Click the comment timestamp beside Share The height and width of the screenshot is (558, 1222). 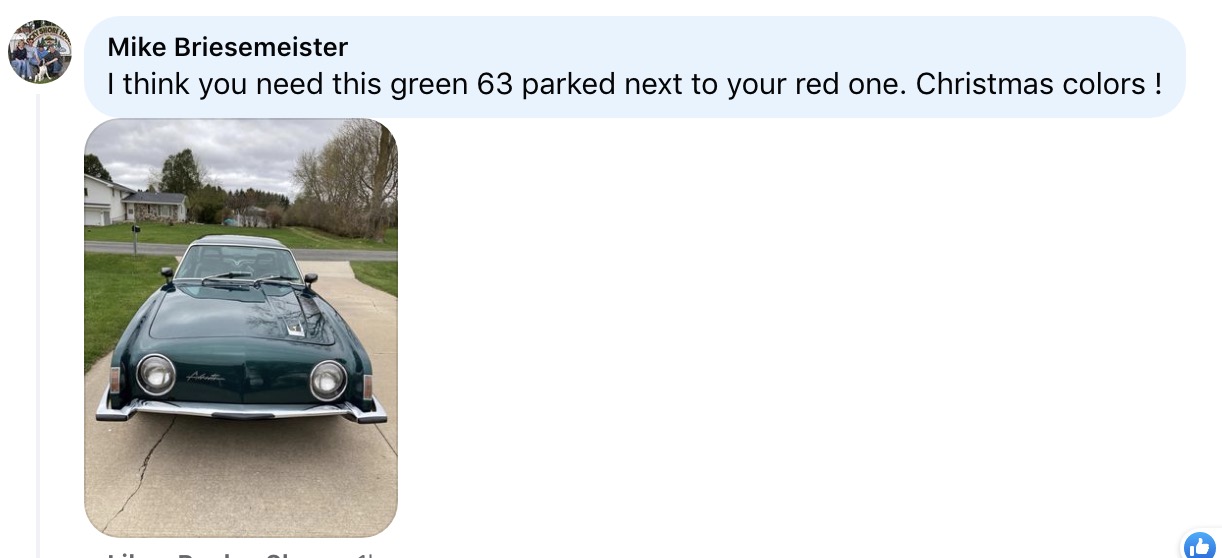point(365,555)
